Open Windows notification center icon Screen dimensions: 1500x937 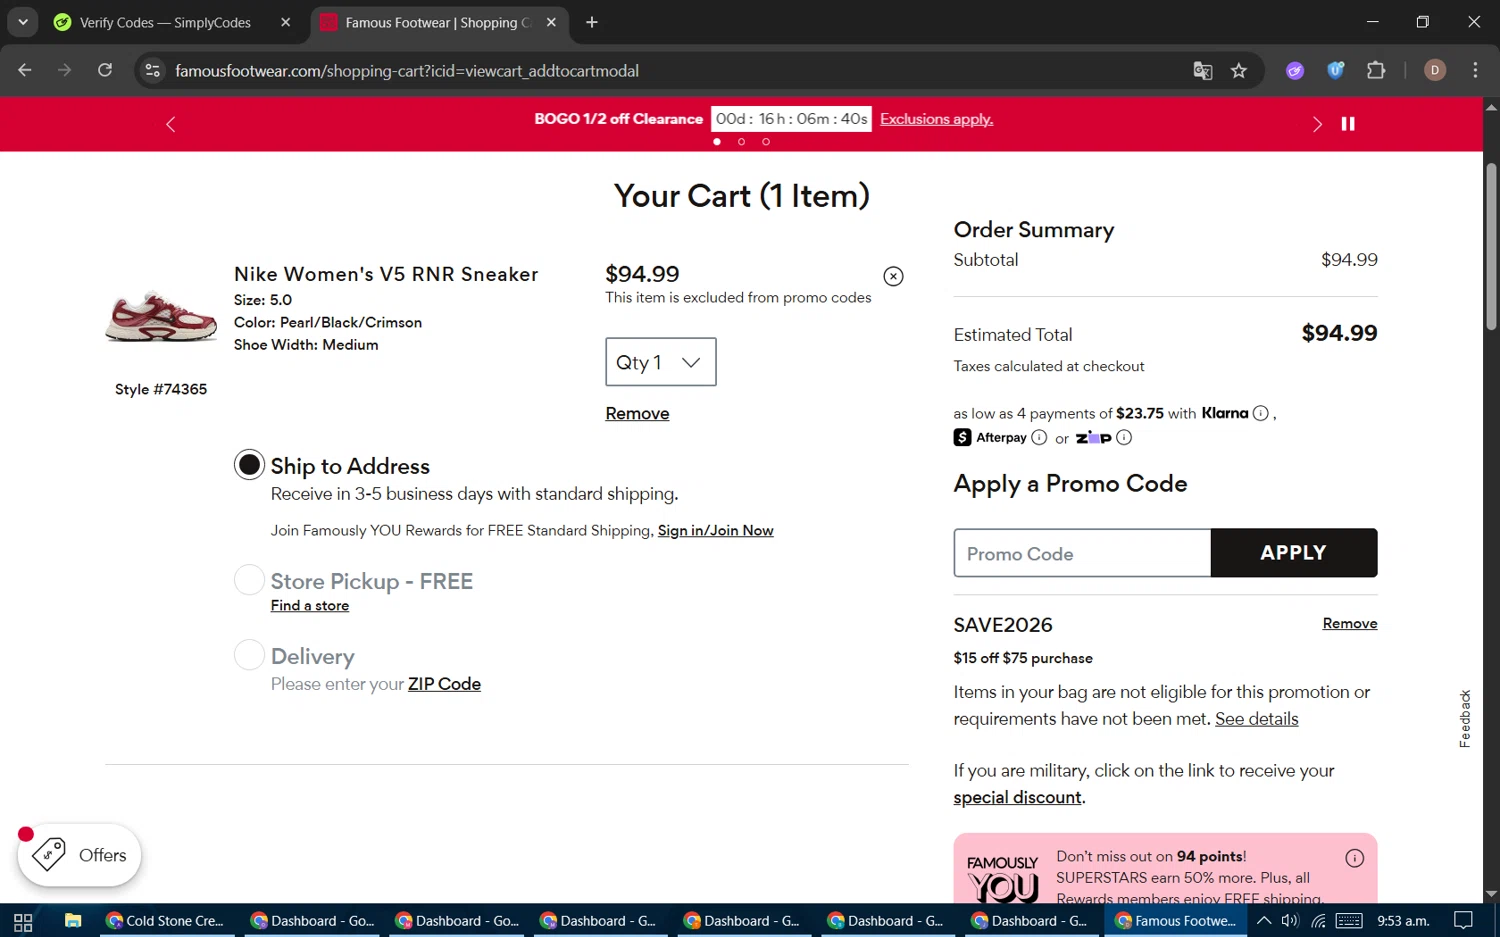1463,921
